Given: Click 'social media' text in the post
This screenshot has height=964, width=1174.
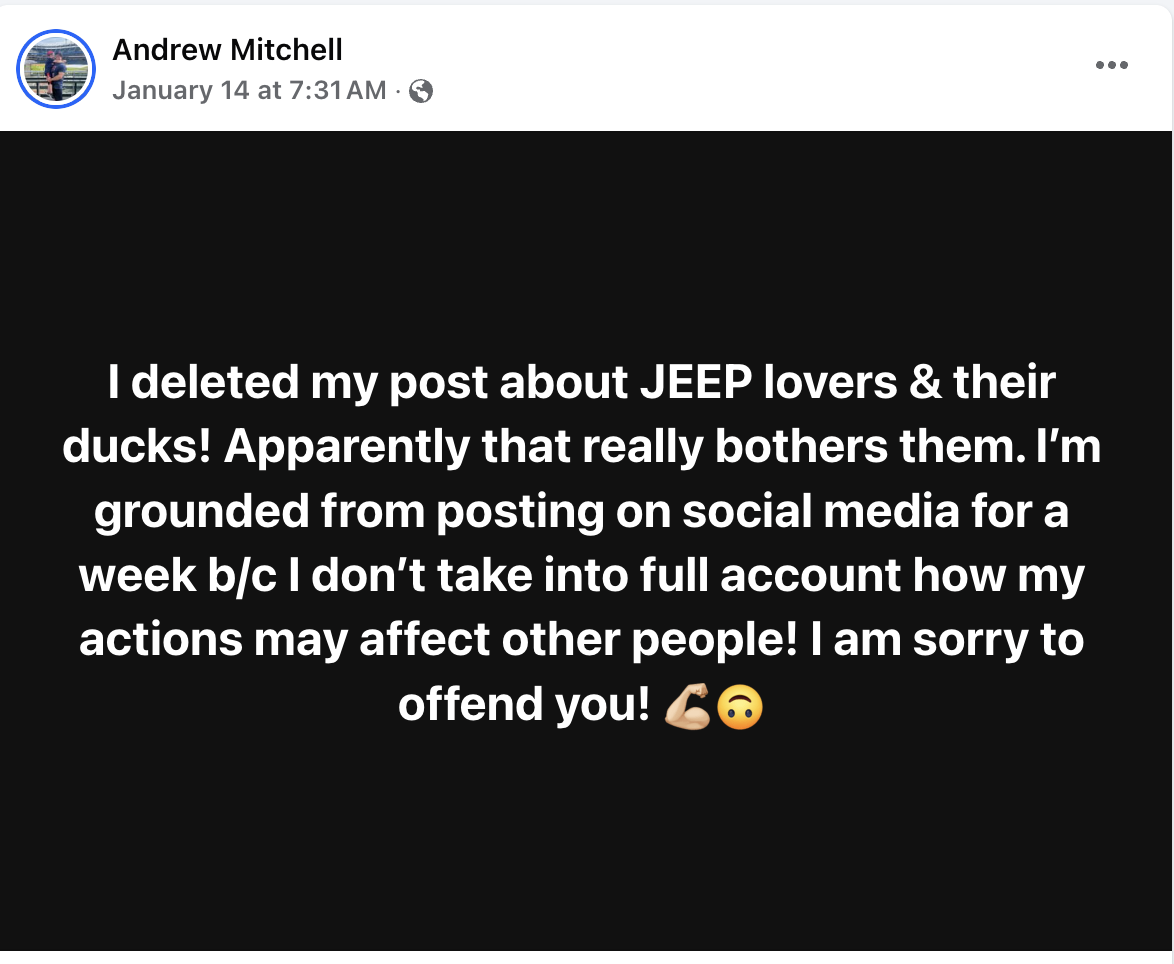Looking at the screenshot, I should click(x=821, y=511).
